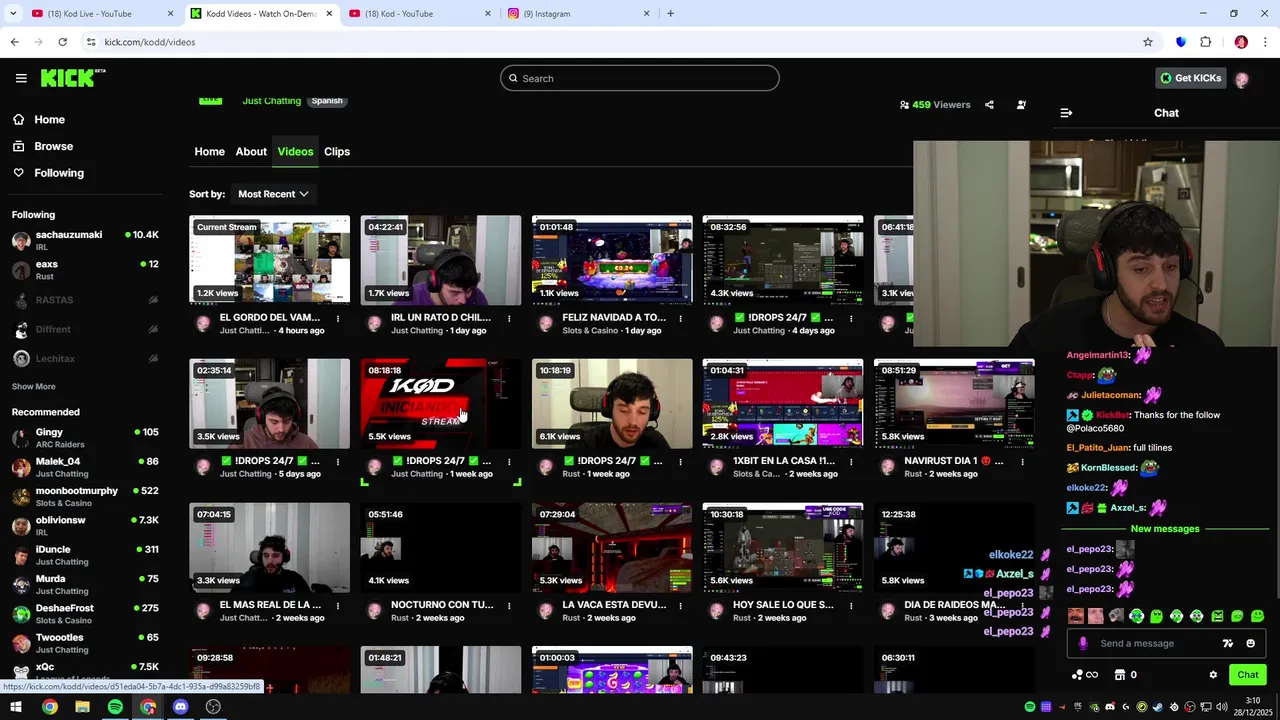Open the Current Stream video thumbnail

click(270, 260)
